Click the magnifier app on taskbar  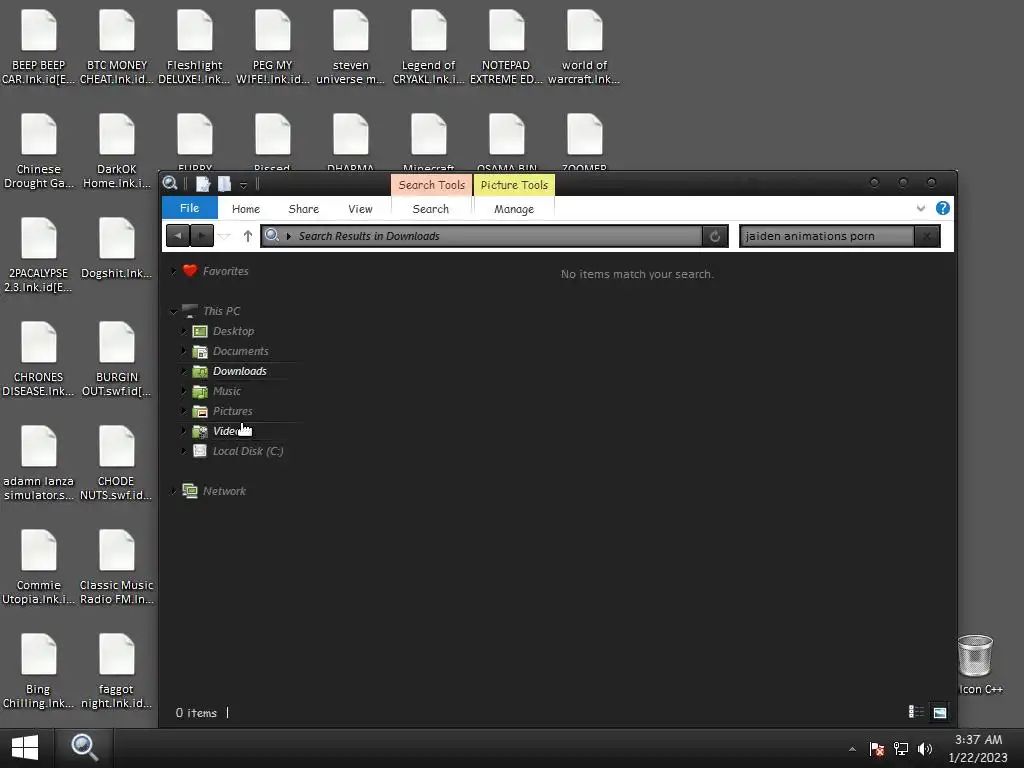tap(84, 748)
